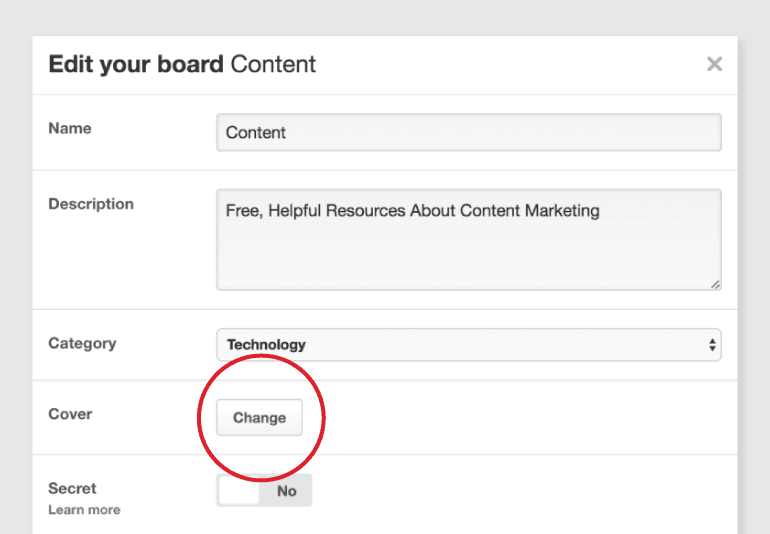Screen dimensions: 770x534
Task: Click inside the Description text area
Action: (x=468, y=240)
